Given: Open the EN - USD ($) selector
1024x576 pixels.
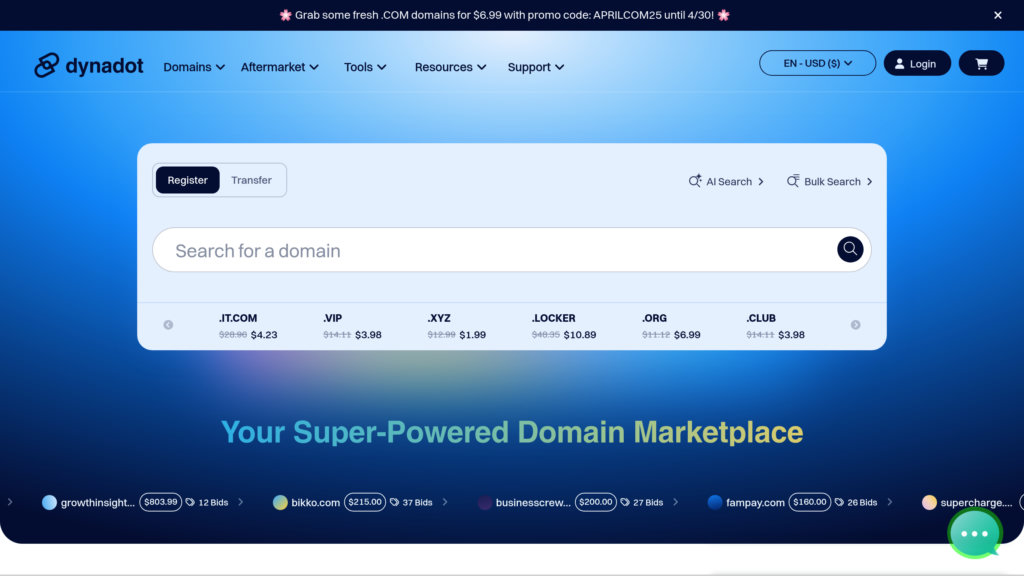Looking at the screenshot, I should coord(817,63).
